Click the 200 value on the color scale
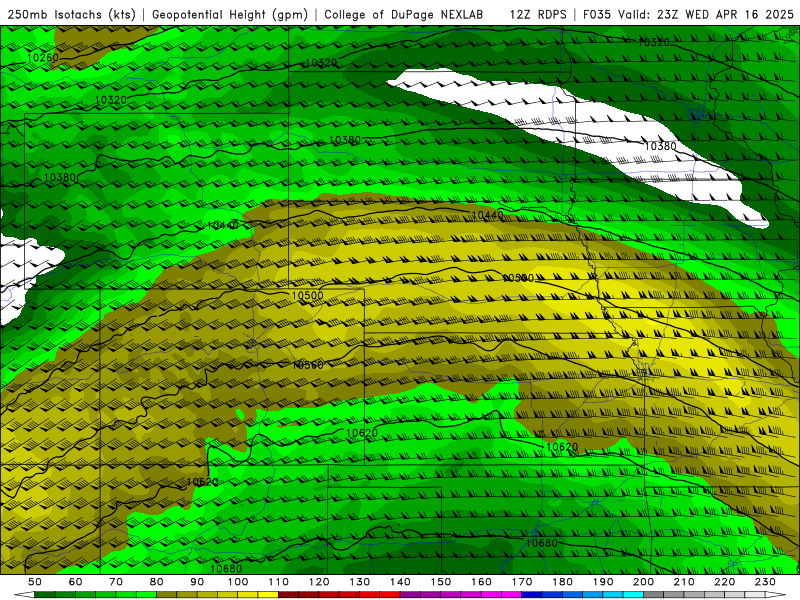The image size is (800, 600). pos(643,582)
